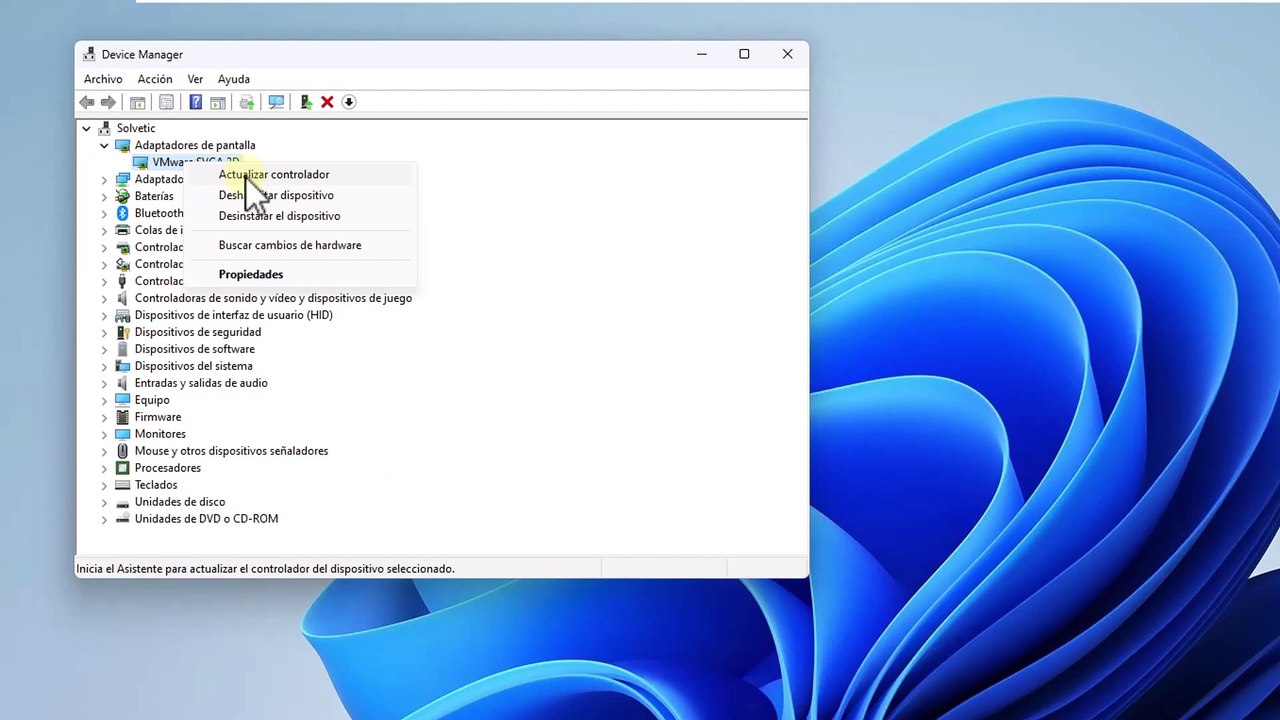Click the Scan for hardware changes monitor icon

point(277,102)
